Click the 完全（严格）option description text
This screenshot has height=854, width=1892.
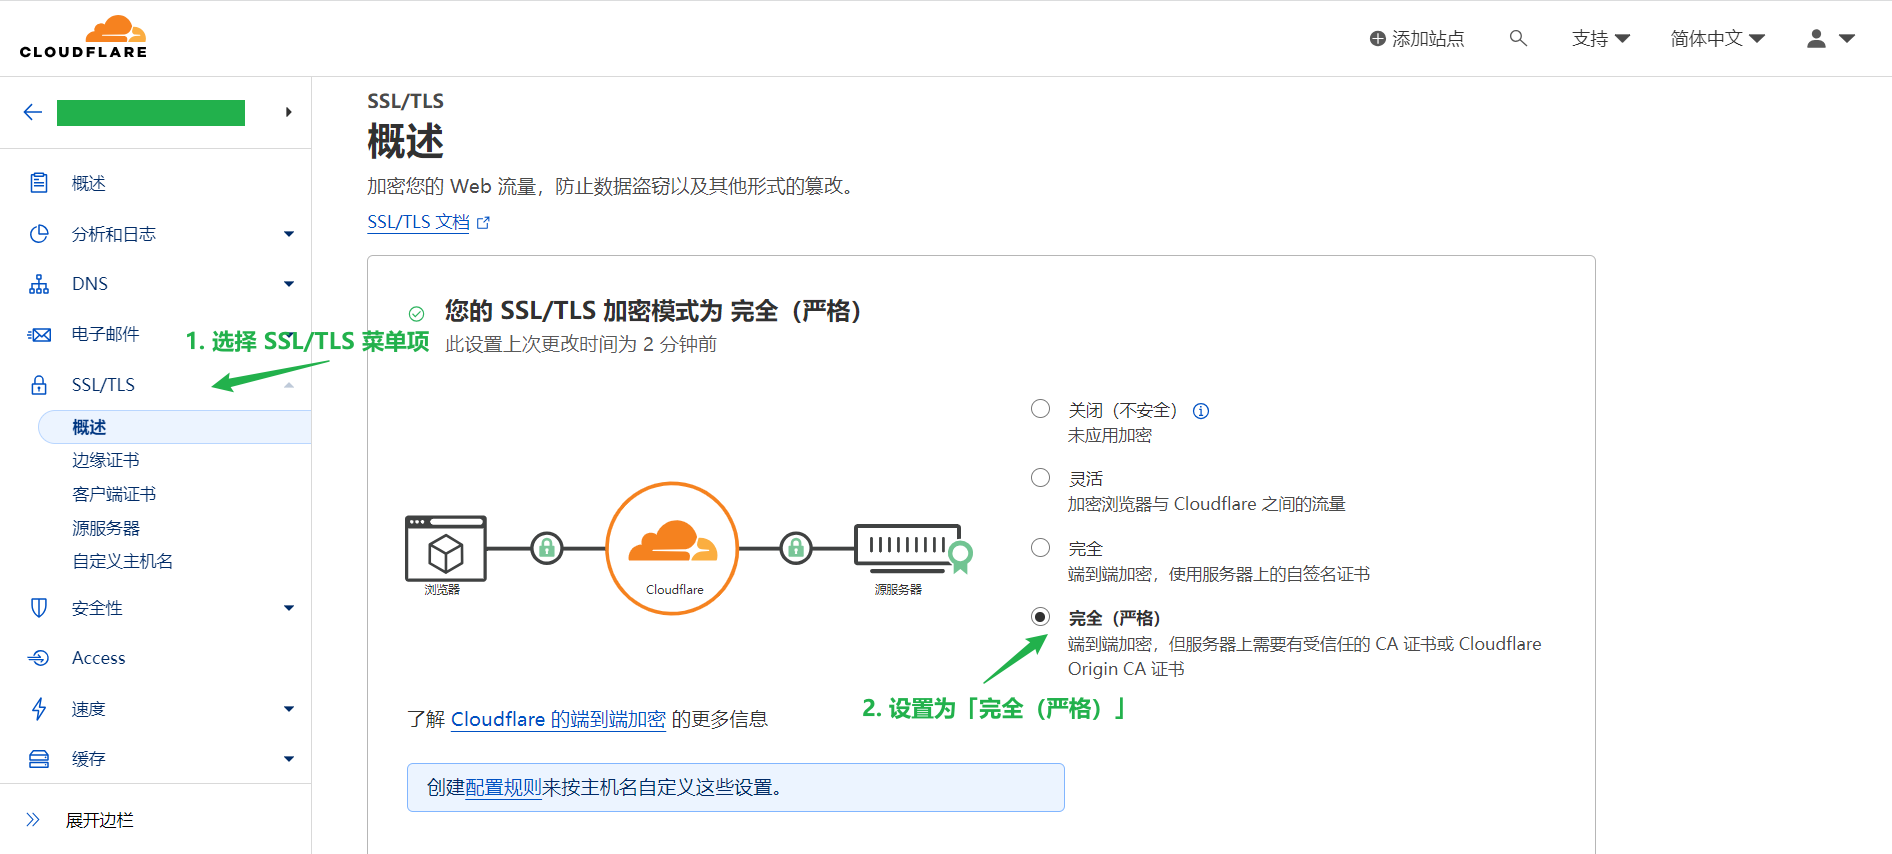1305,656
